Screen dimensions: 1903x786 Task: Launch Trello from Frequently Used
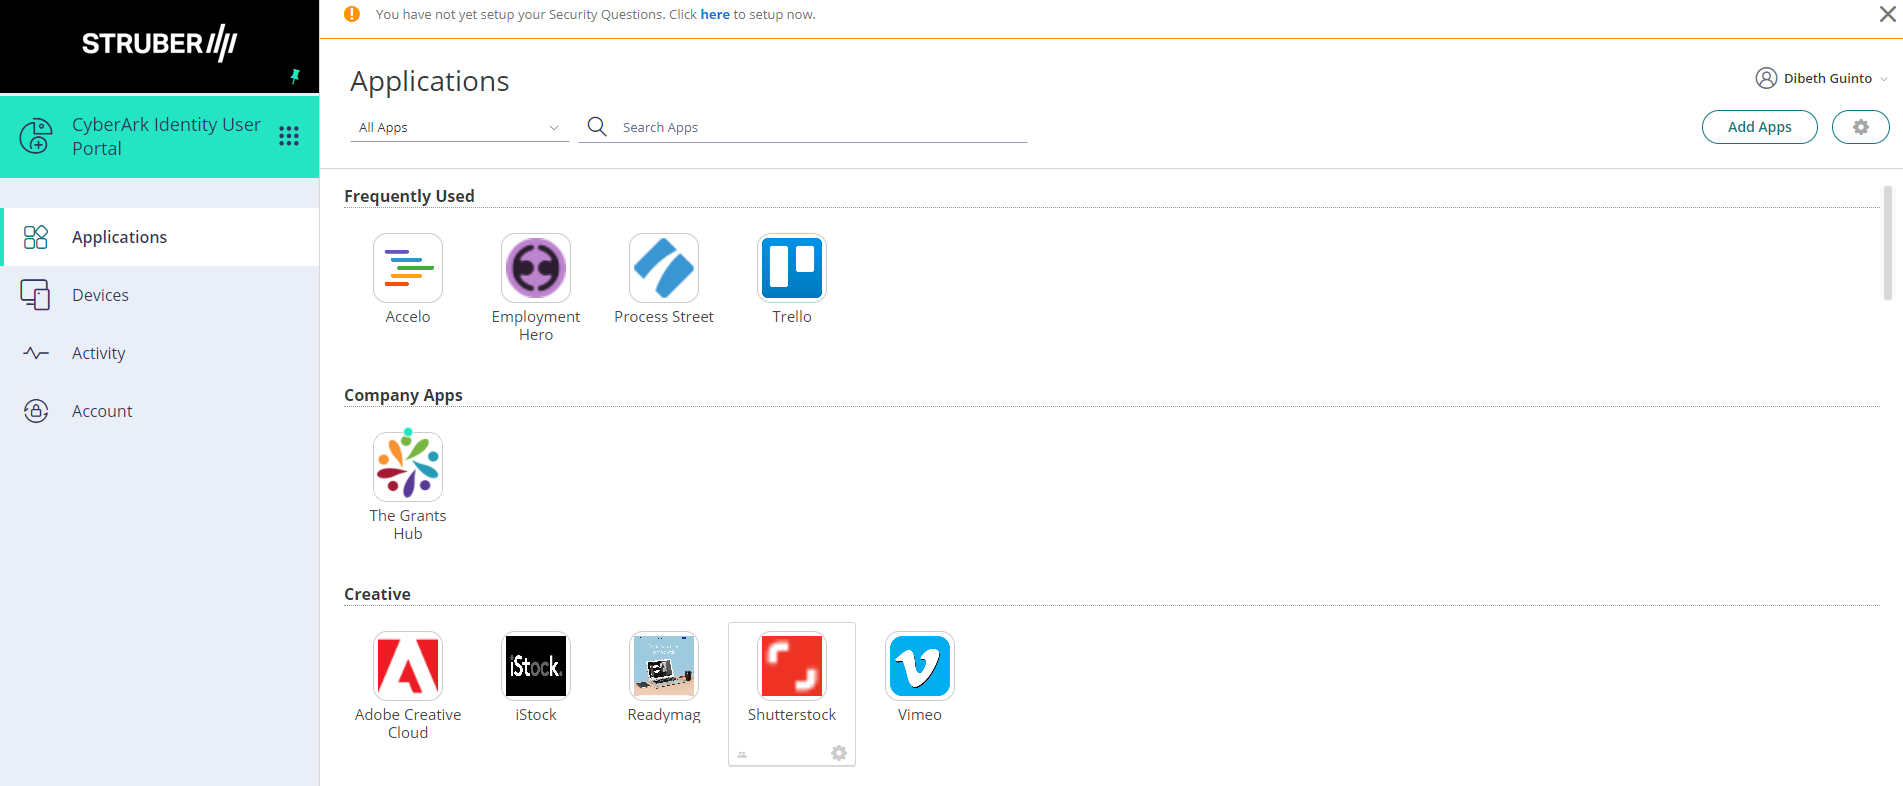point(792,268)
